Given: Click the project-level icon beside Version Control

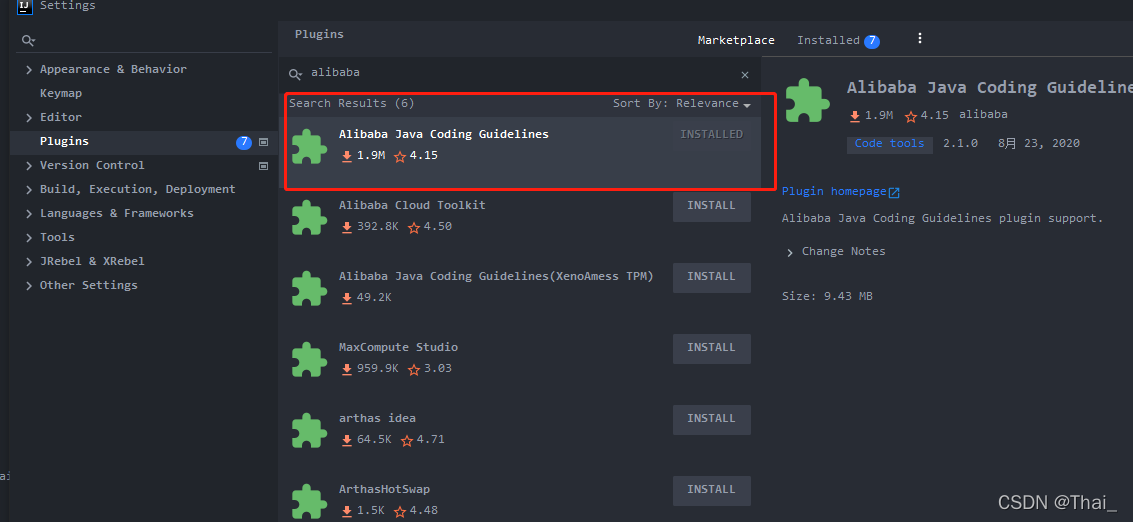Looking at the screenshot, I should pos(263,166).
